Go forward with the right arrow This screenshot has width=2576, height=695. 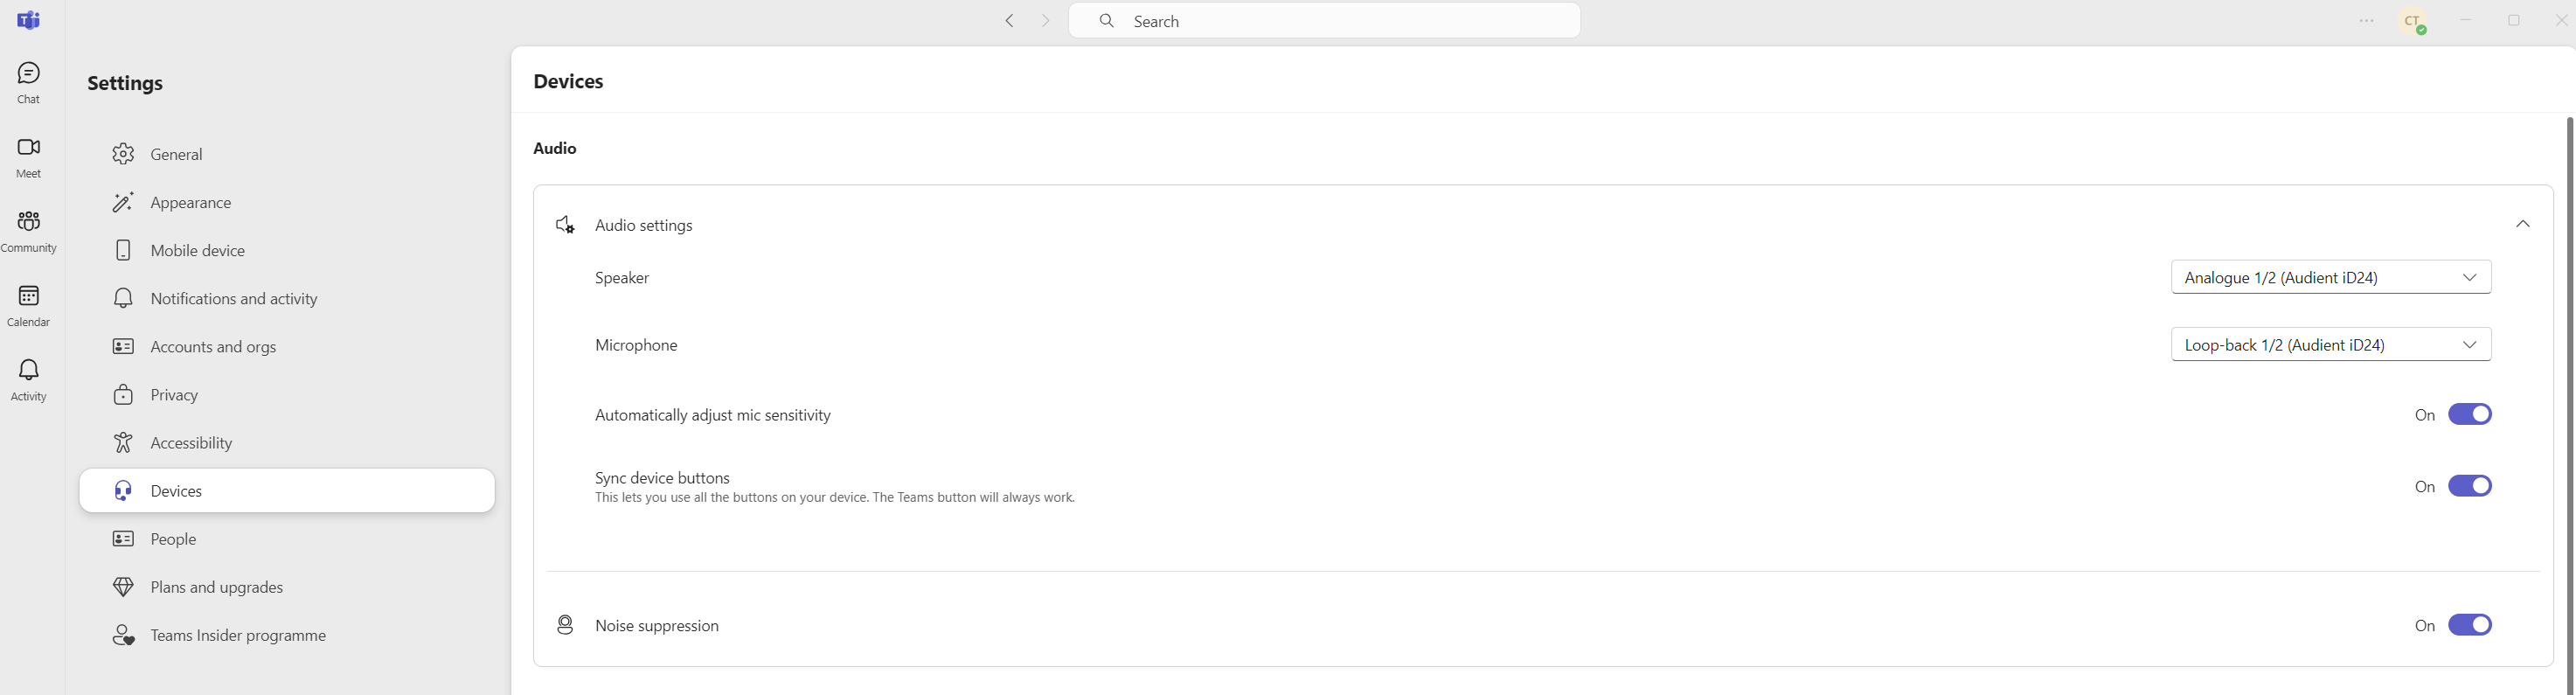pos(1045,21)
